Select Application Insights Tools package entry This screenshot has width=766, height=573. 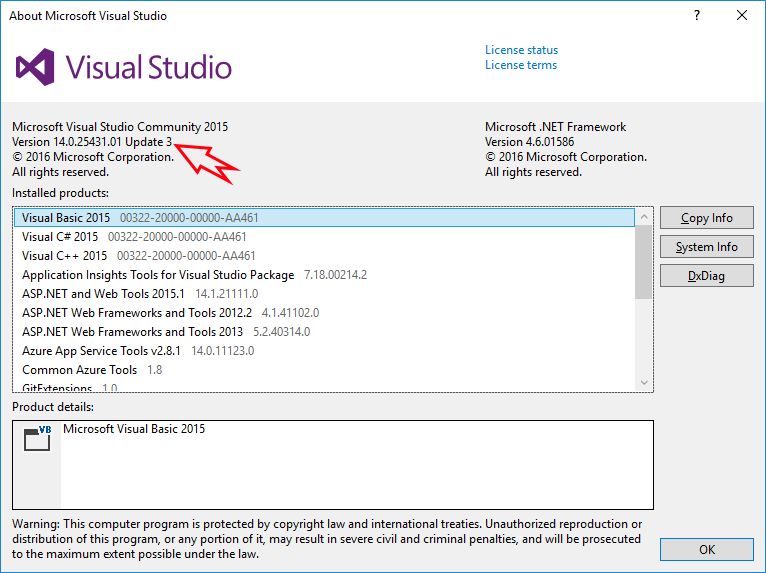[x=158, y=275]
